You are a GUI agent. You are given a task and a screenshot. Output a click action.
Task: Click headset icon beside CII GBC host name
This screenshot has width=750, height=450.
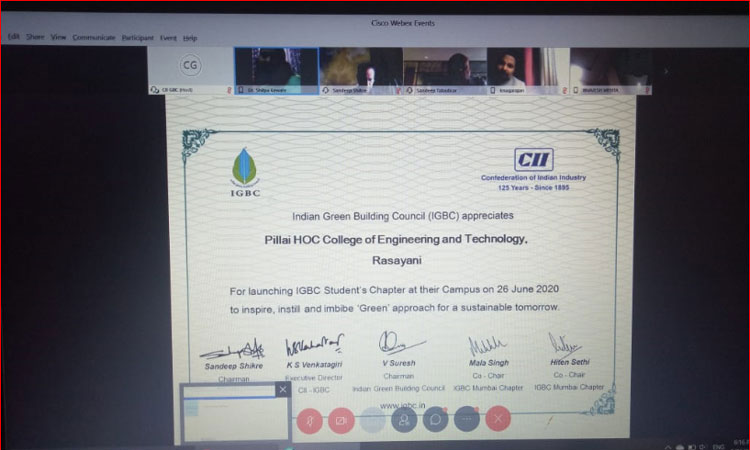tap(154, 90)
